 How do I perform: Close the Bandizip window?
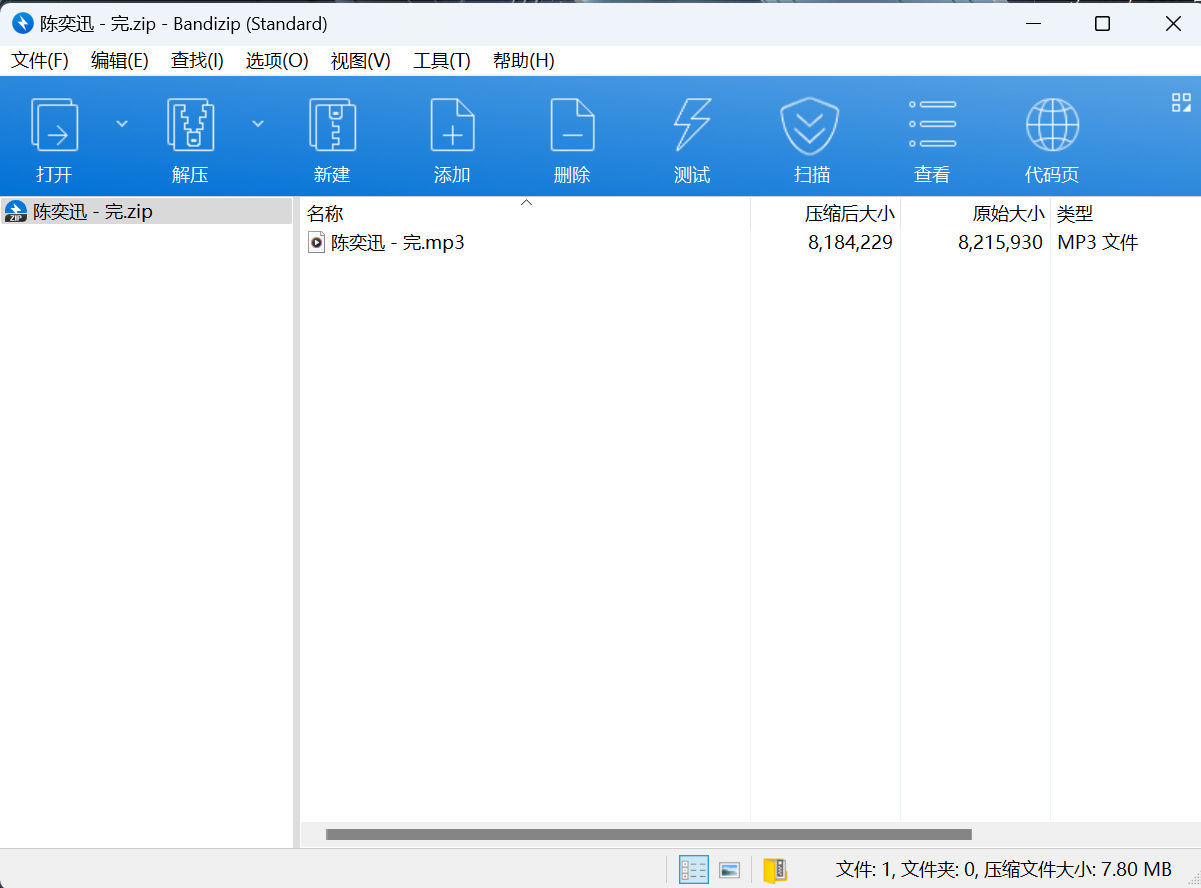(1174, 24)
